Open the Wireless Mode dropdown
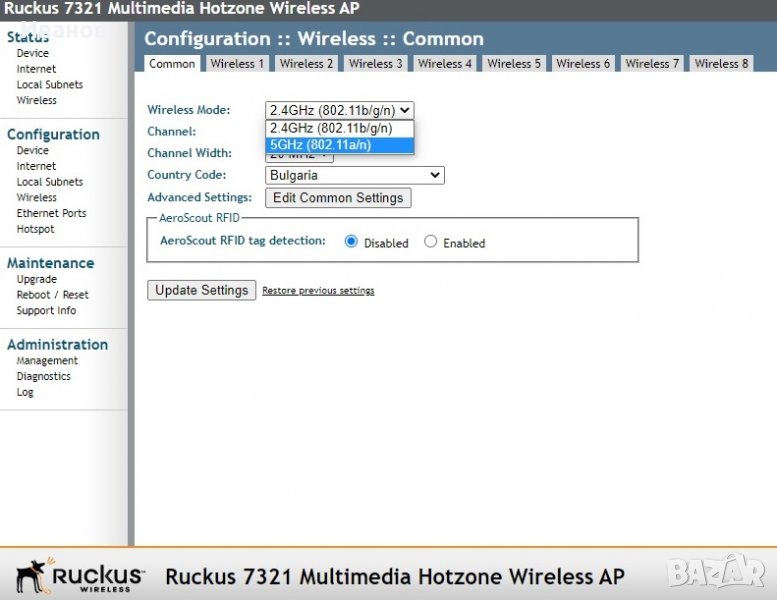Viewport: 777px width, 600px height. 339,110
